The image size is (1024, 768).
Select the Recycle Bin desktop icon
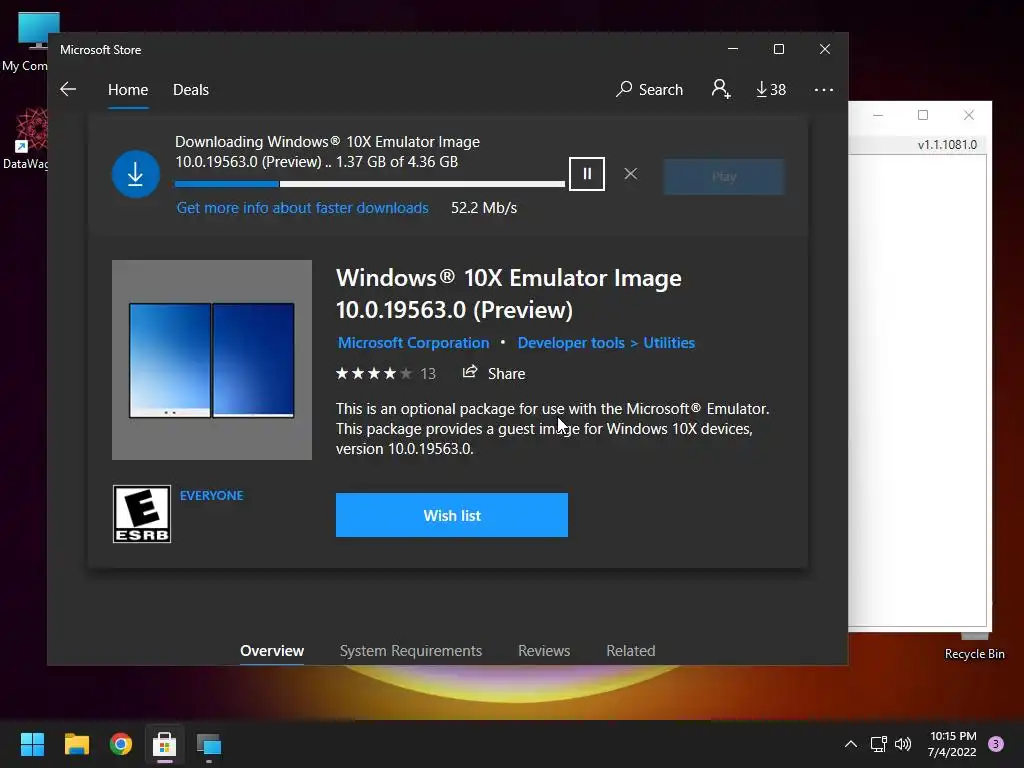click(x=974, y=647)
